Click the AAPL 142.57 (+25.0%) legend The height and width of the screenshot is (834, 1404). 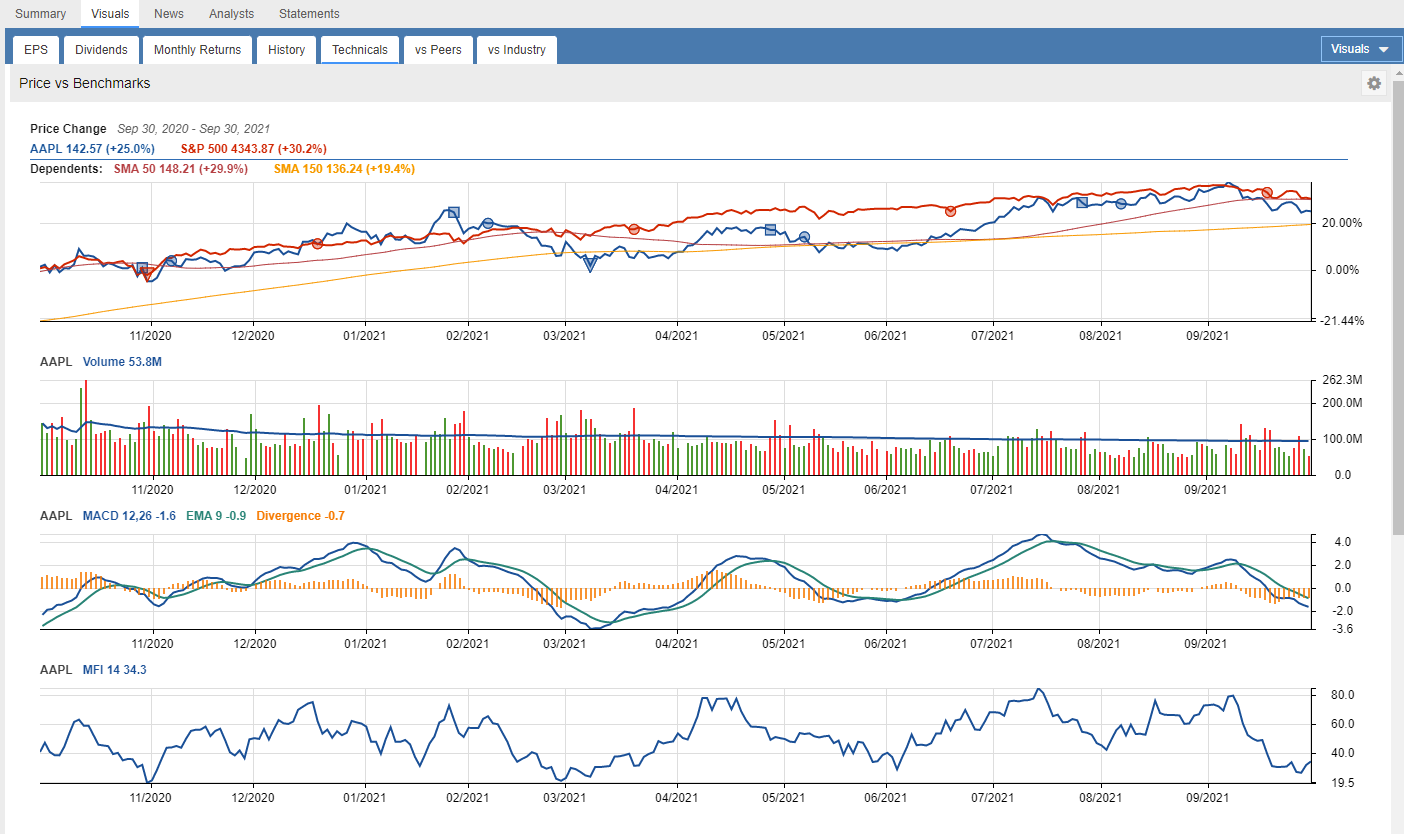[x=92, y=149]
